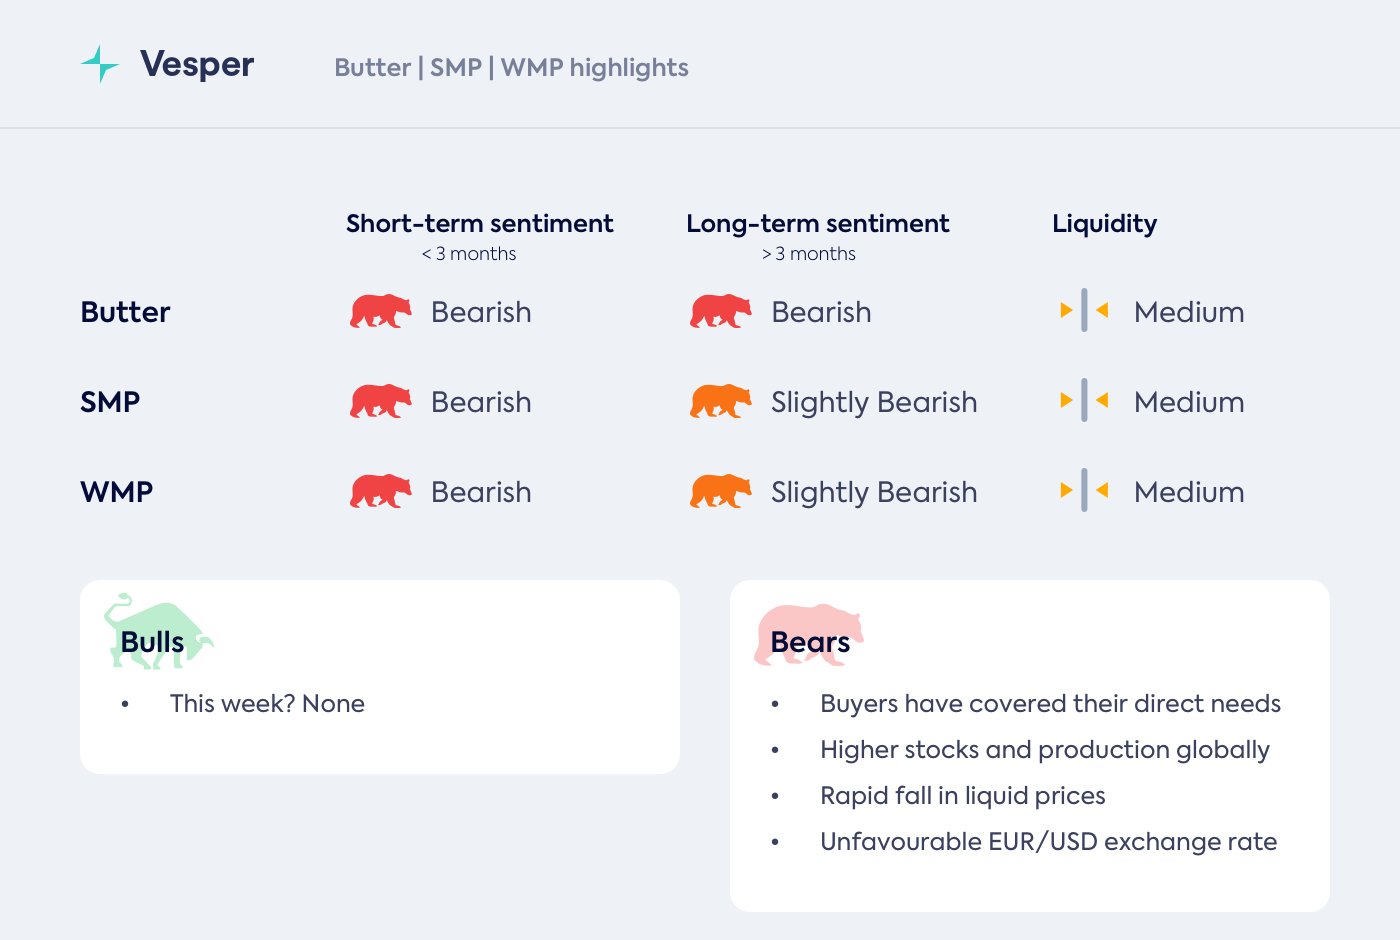Click the WMP row label
1400x940 pixels.
point(116,492)
